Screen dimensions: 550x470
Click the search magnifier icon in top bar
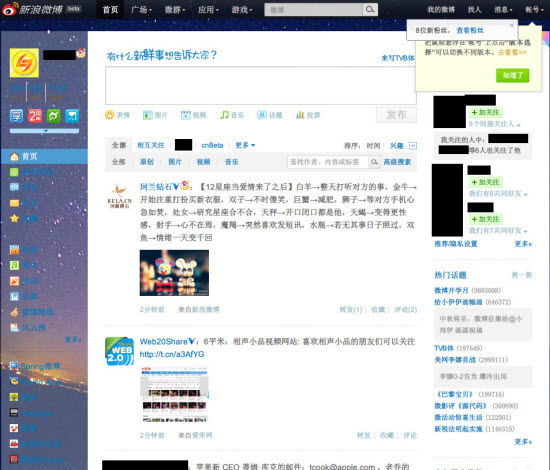[370, 9]
